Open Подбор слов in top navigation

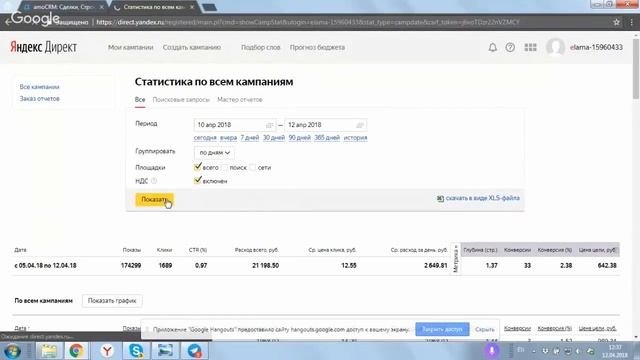tap(260, 47)
